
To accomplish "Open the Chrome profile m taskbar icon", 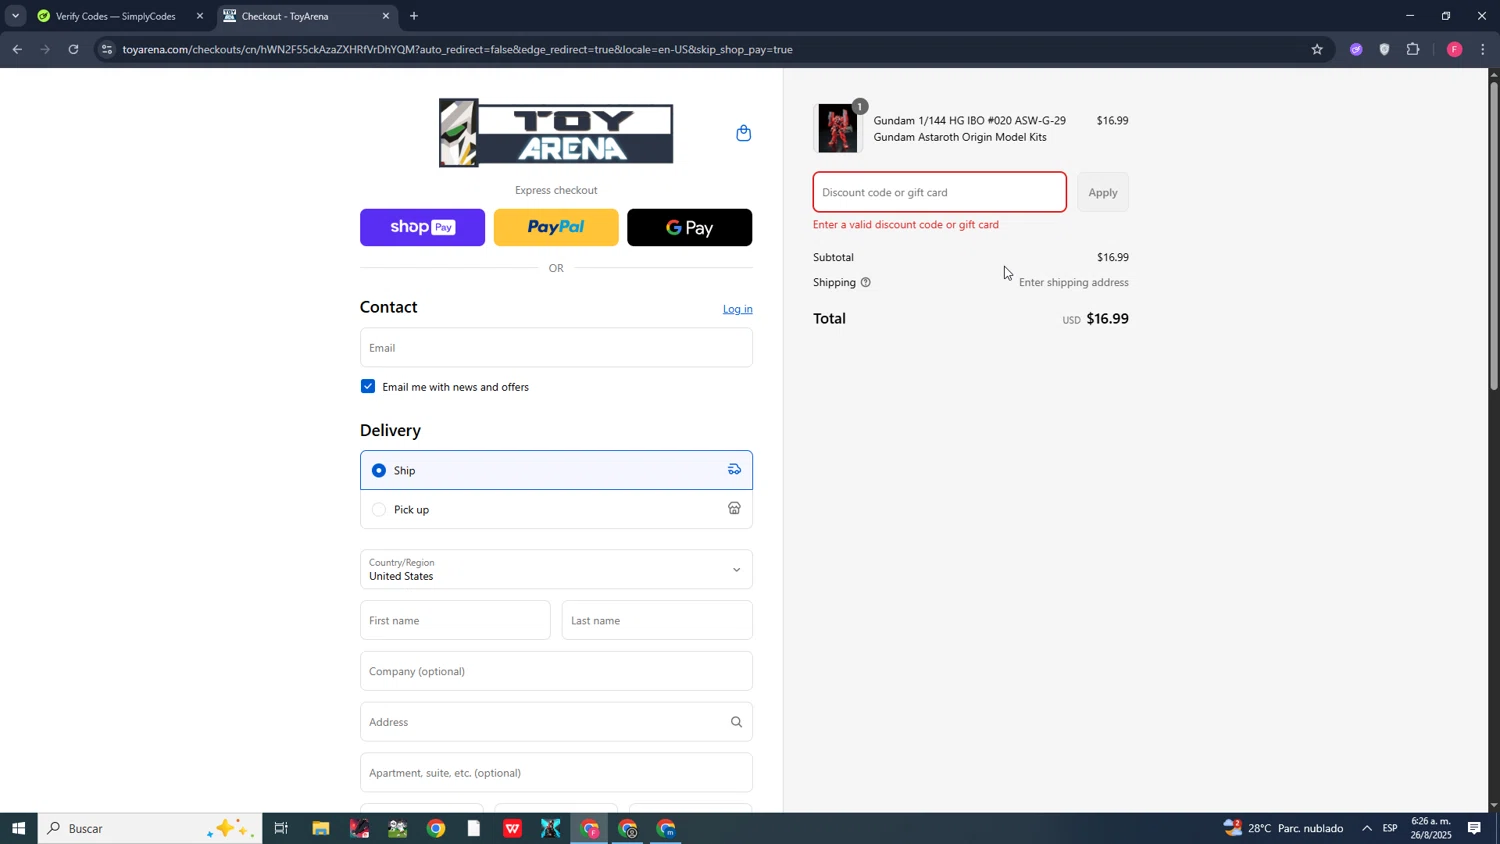I will click(x=667, y=828).
